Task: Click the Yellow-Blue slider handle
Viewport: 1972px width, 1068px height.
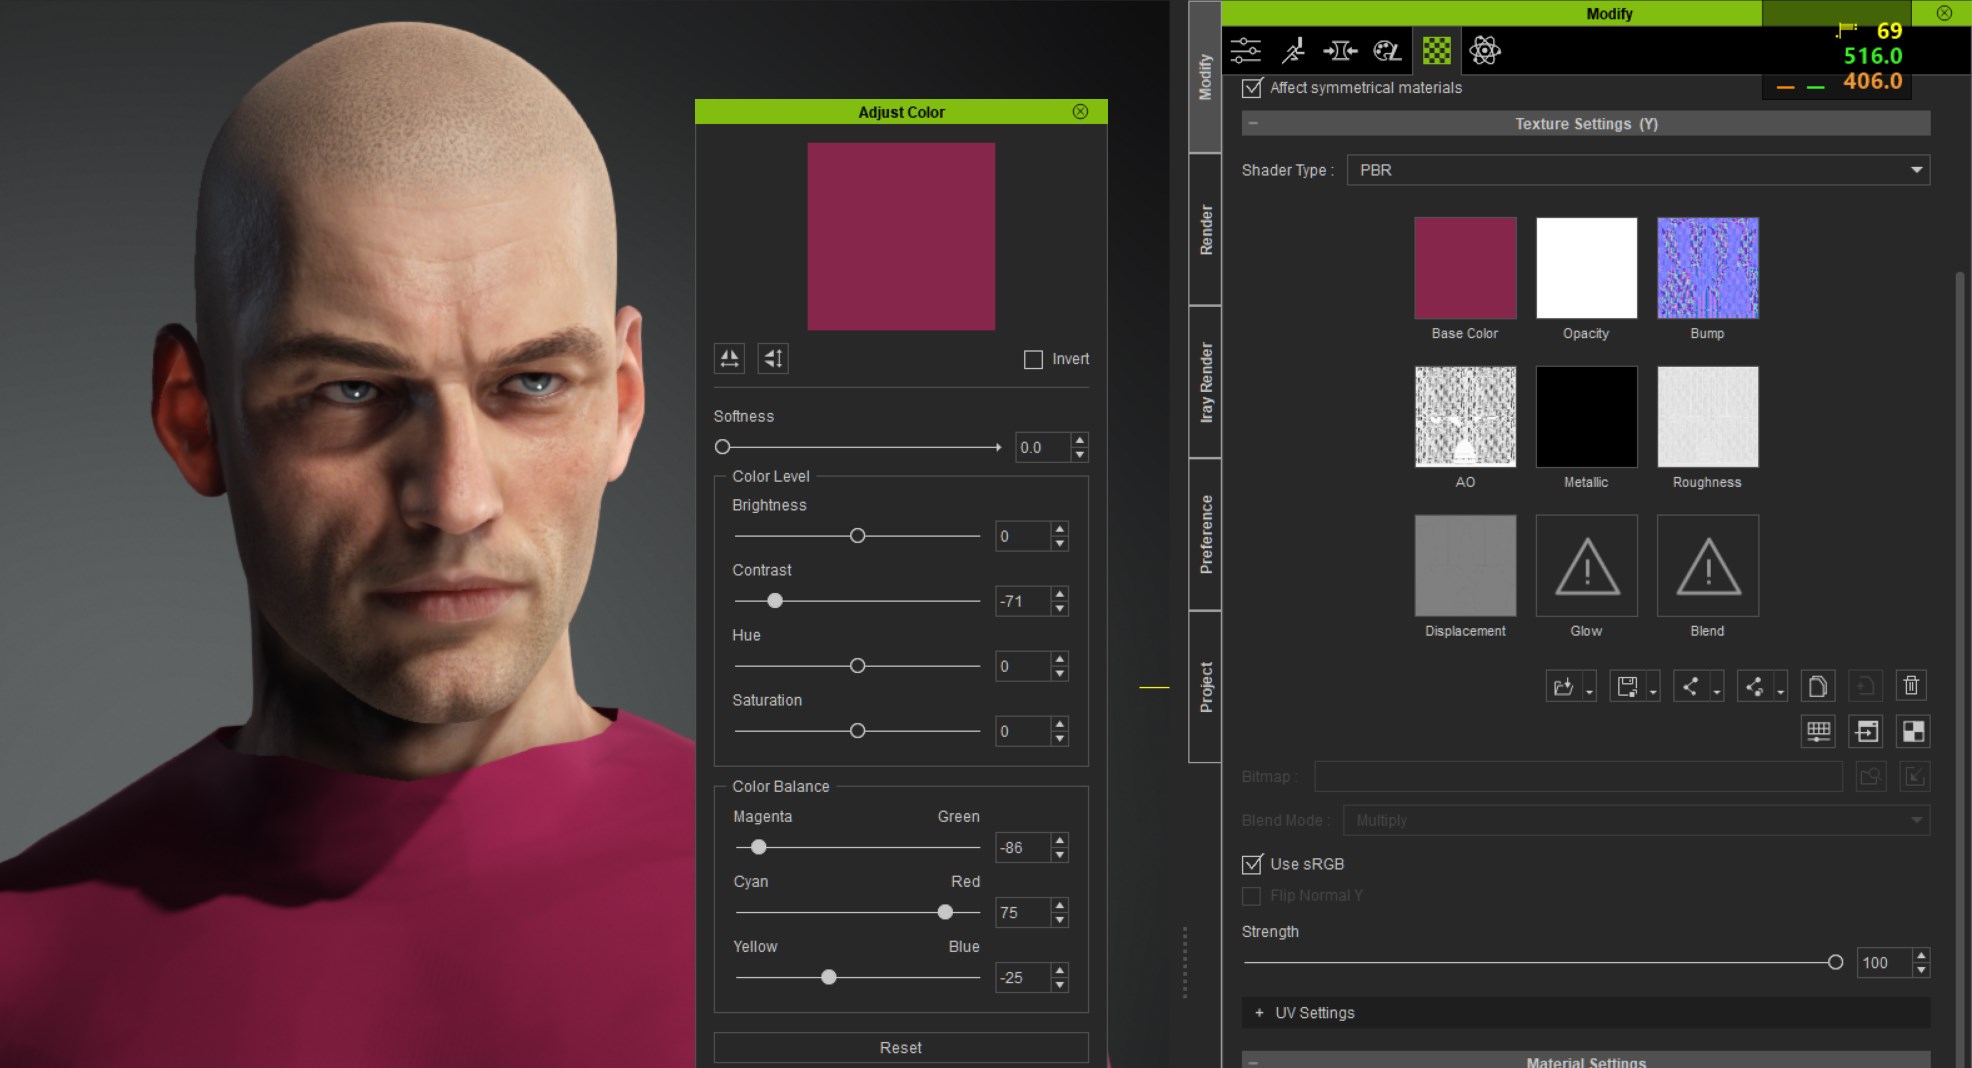Action: click(x=829, y=977)
